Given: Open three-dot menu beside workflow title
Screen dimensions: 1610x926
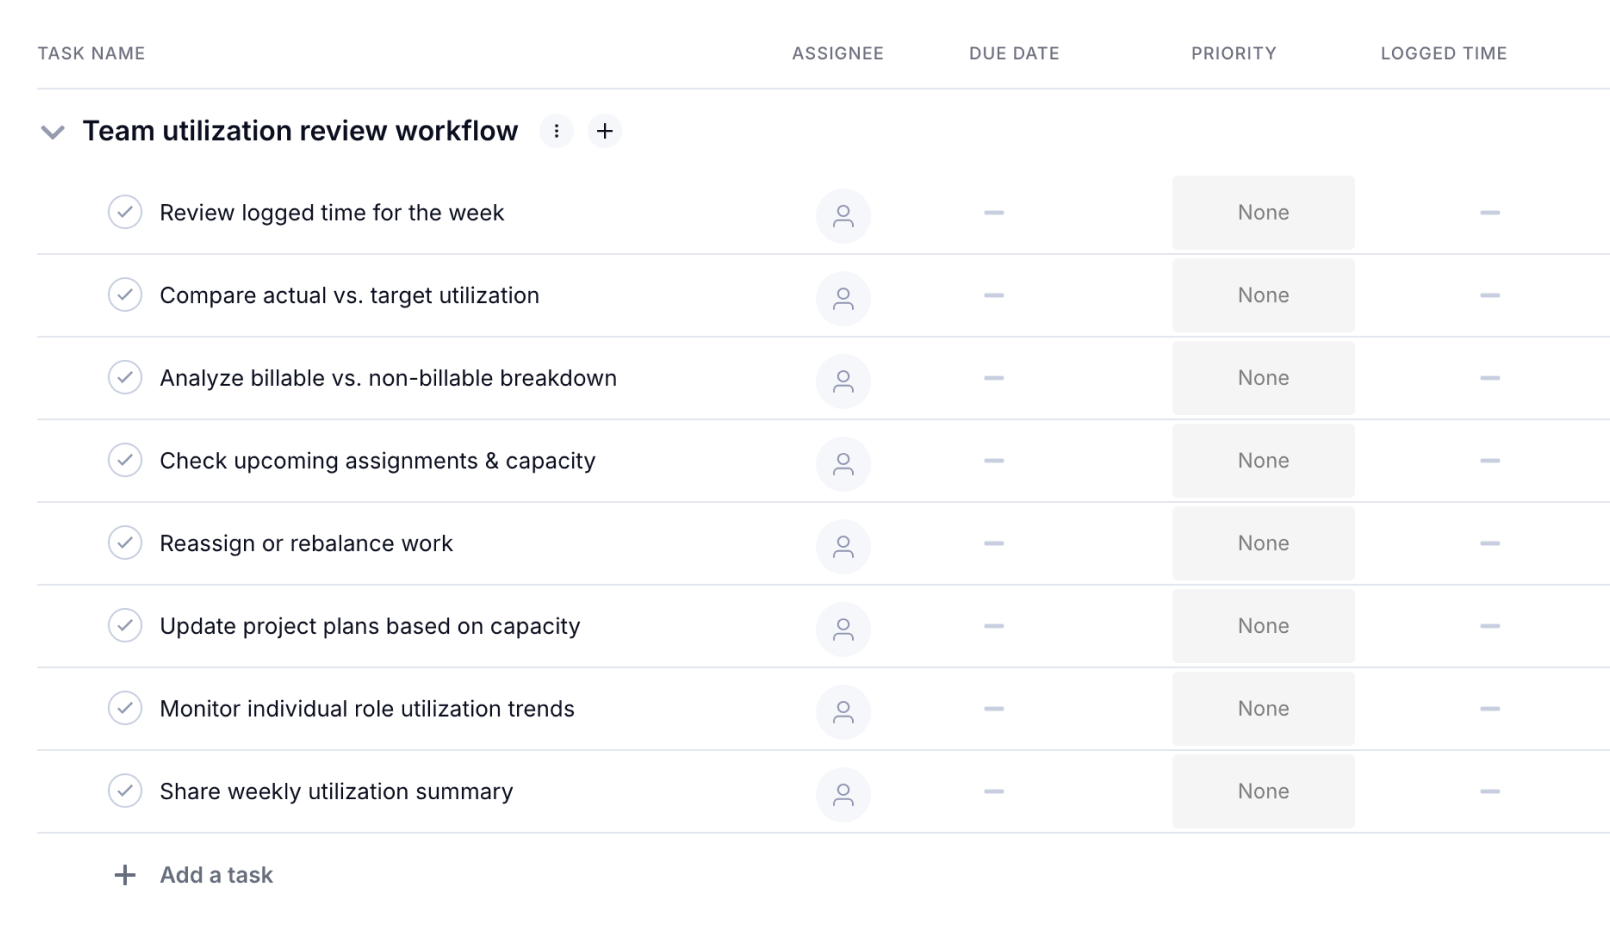Looking at the screenshot, I should 556,131.
